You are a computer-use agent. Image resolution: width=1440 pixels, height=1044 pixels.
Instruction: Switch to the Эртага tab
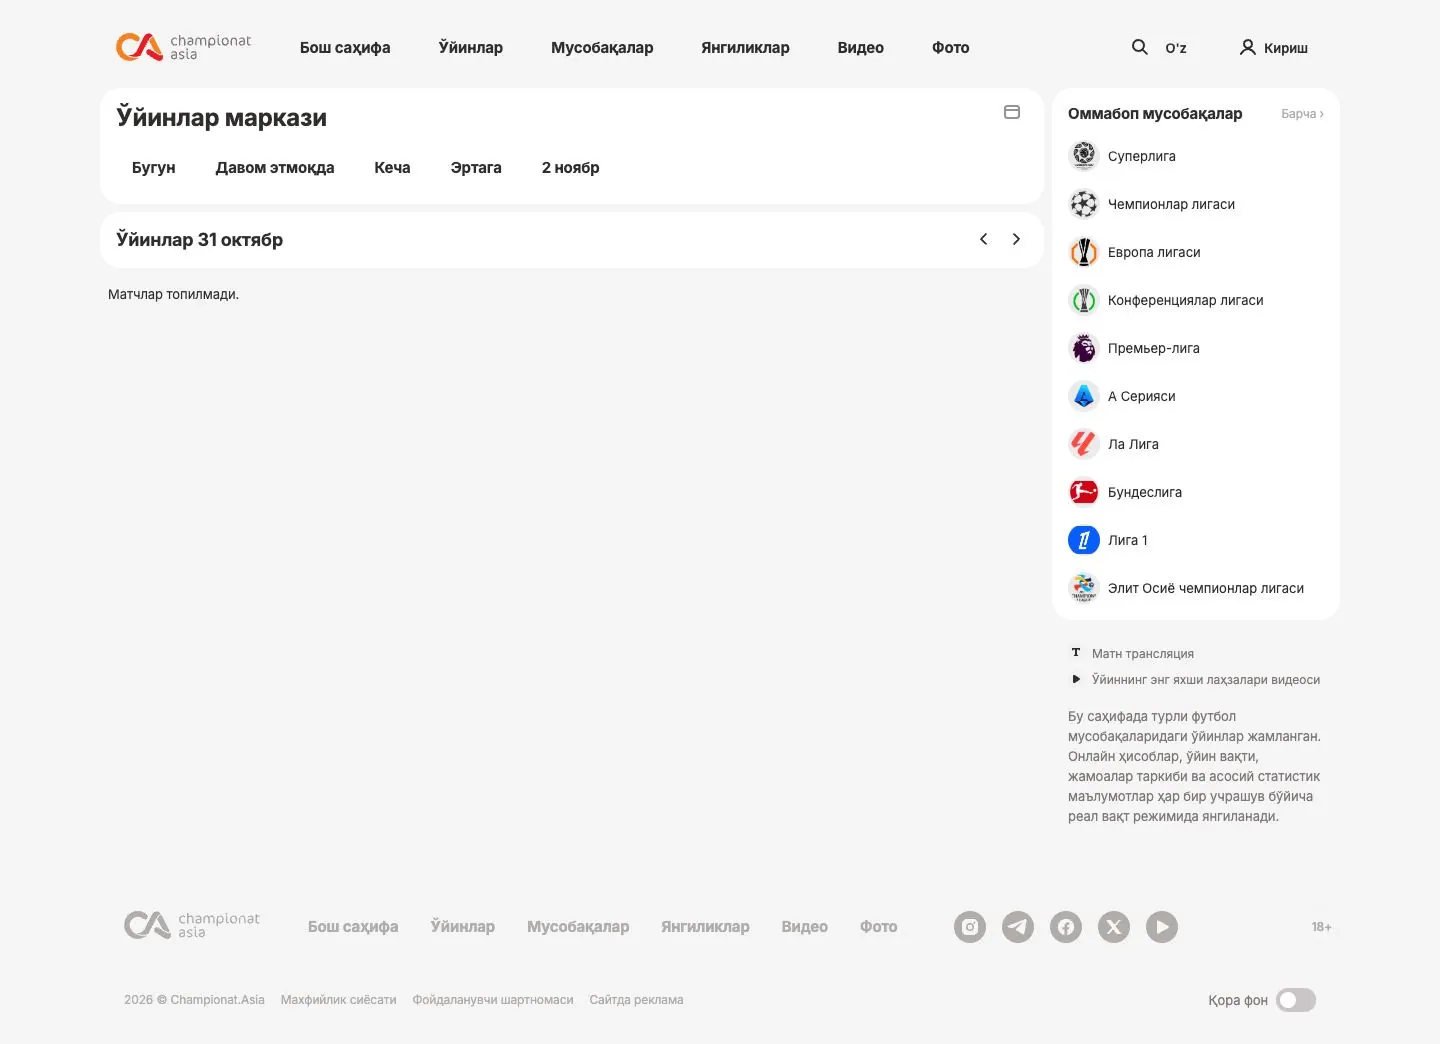pyautogui.click(x=476, y=168)
